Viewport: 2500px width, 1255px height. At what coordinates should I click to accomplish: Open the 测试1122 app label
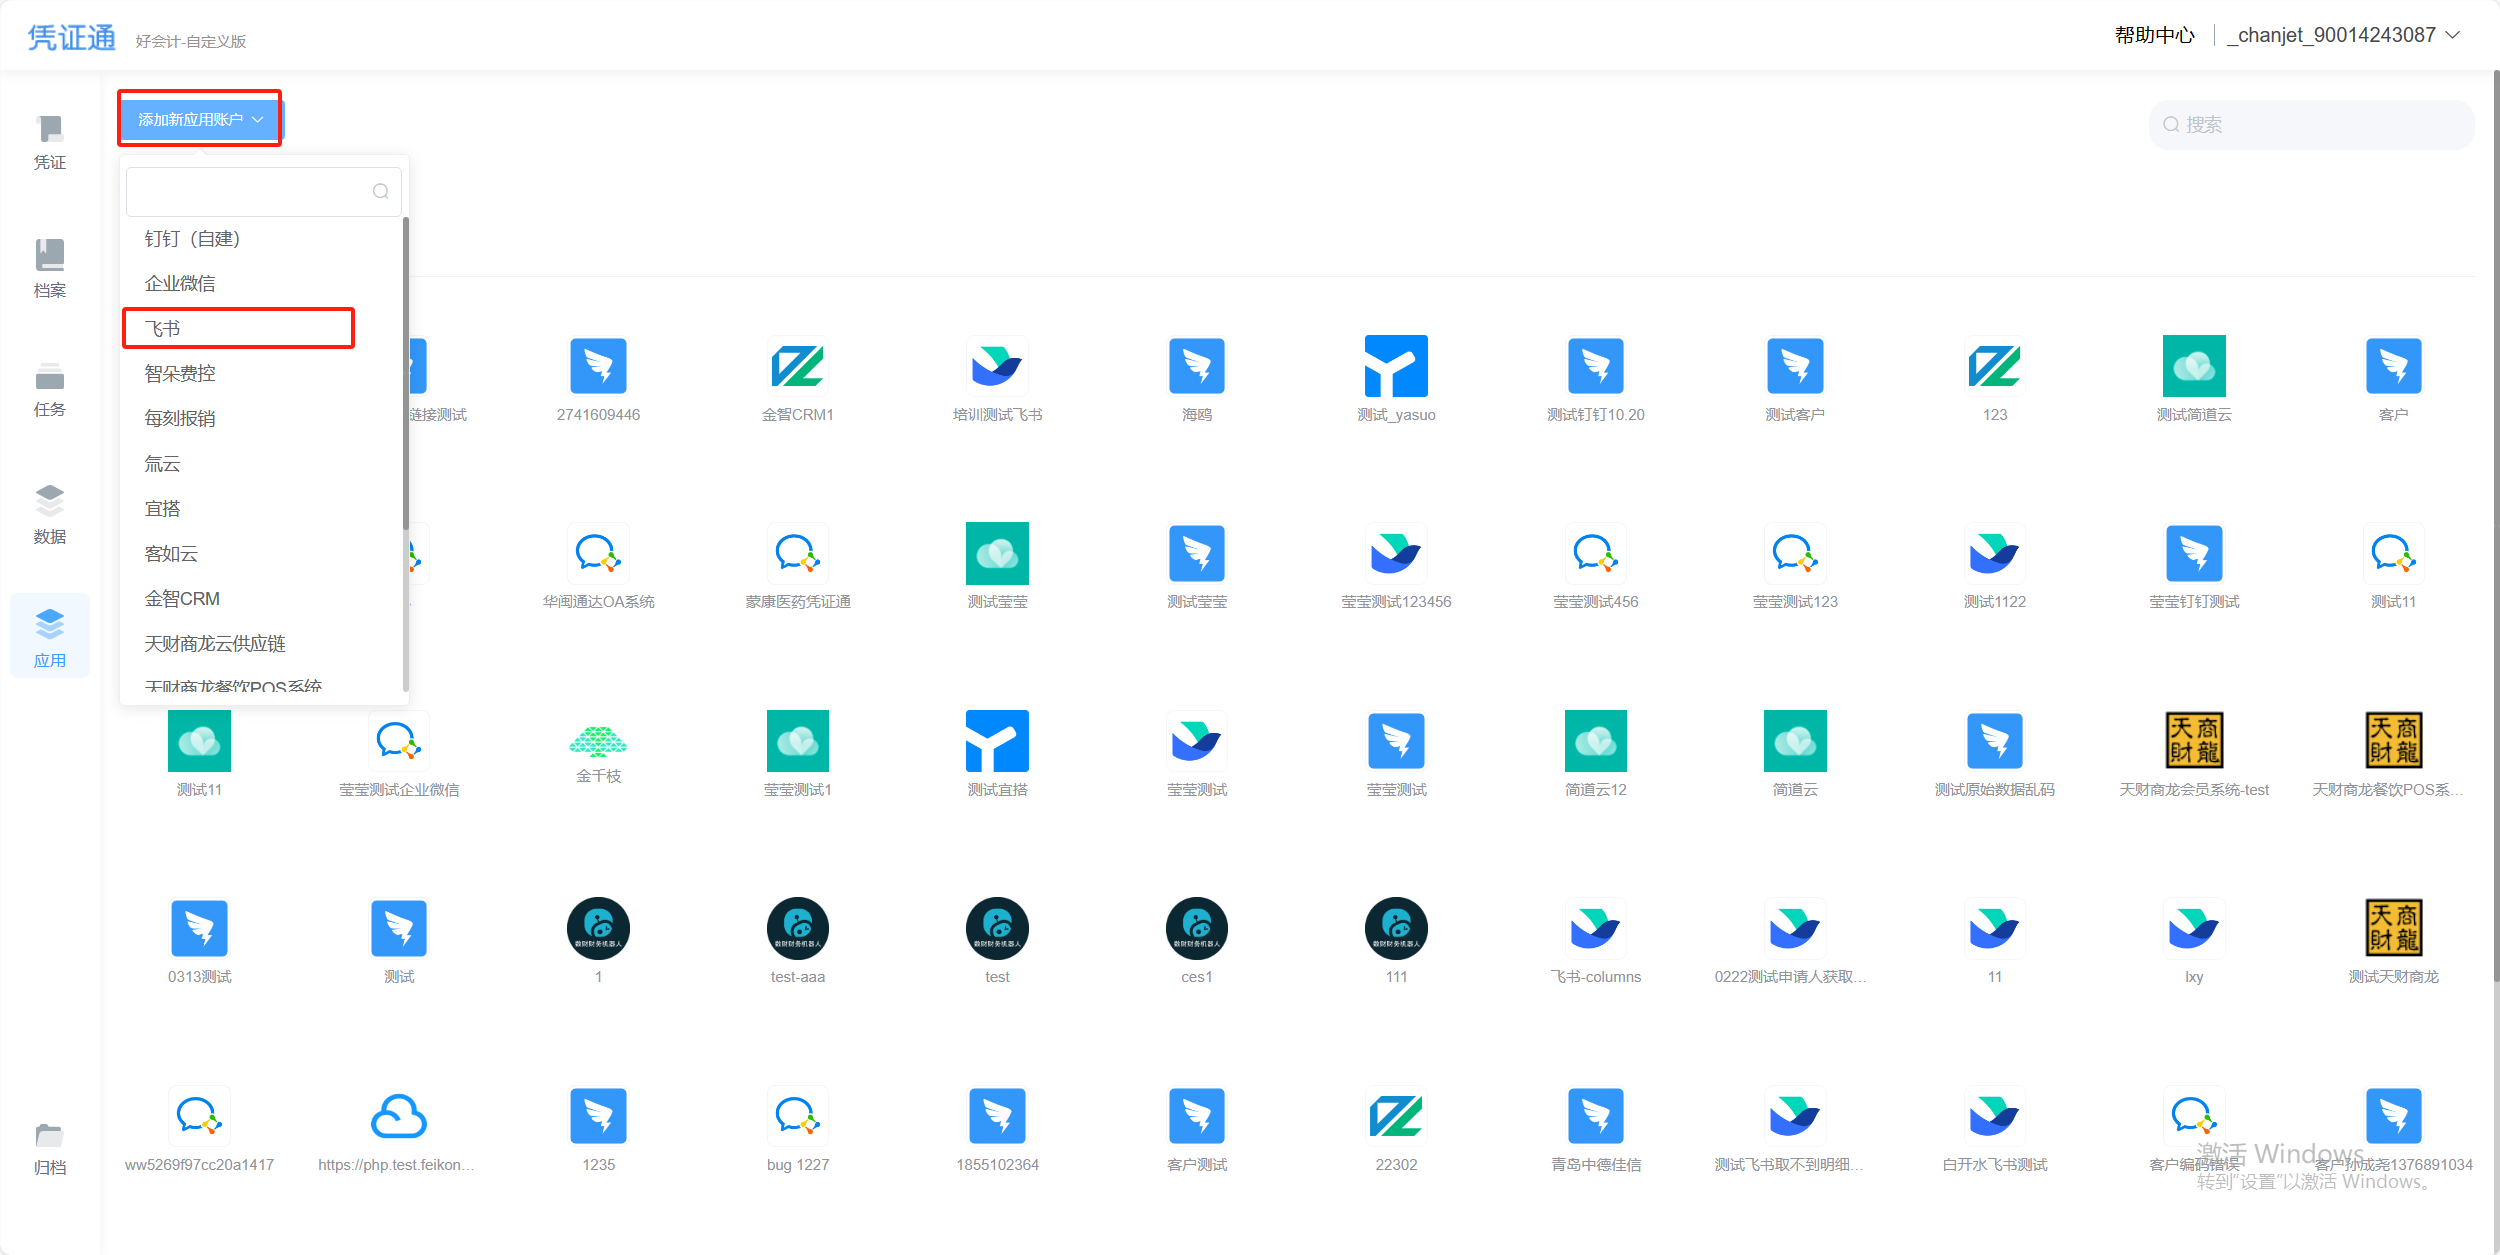click(x=1994, y=601)
